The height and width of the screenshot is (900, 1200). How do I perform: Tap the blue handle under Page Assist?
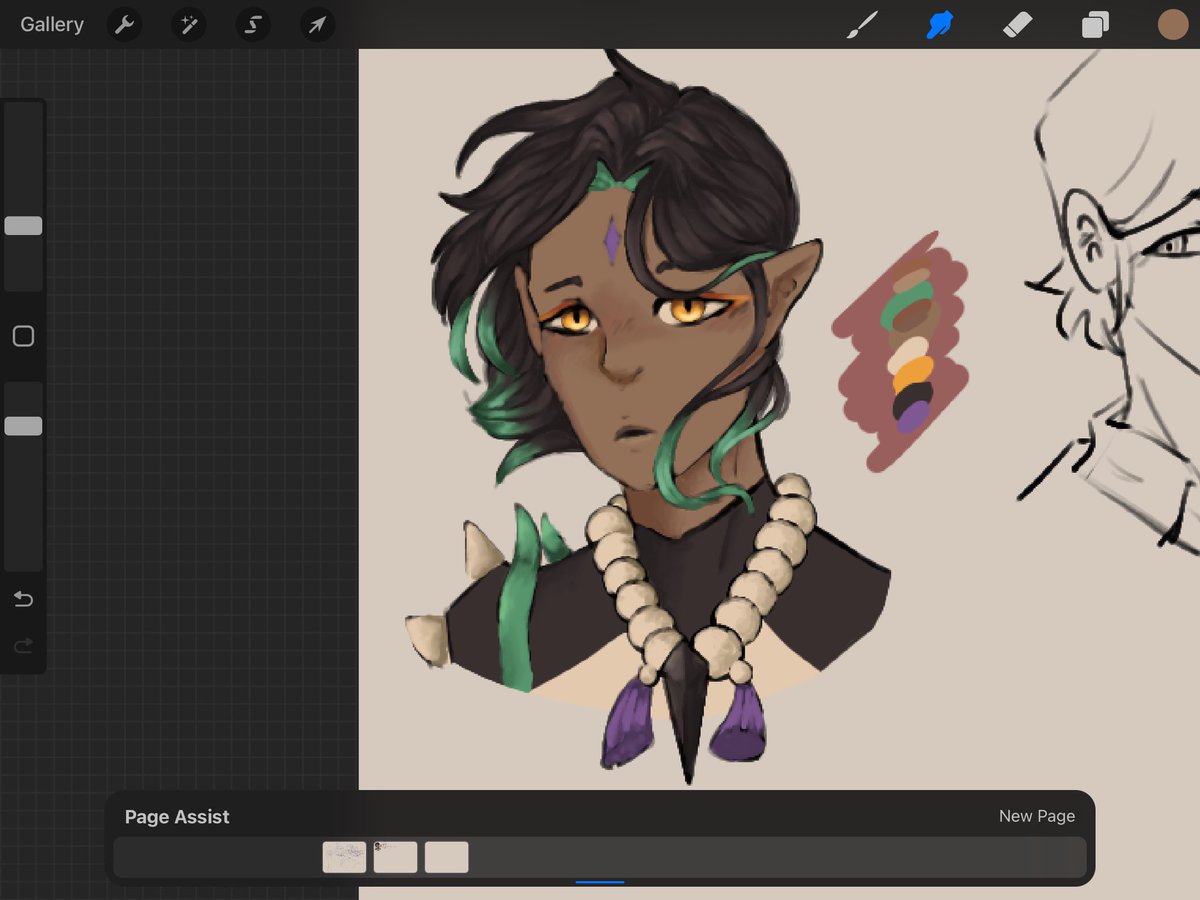(600, 882)
